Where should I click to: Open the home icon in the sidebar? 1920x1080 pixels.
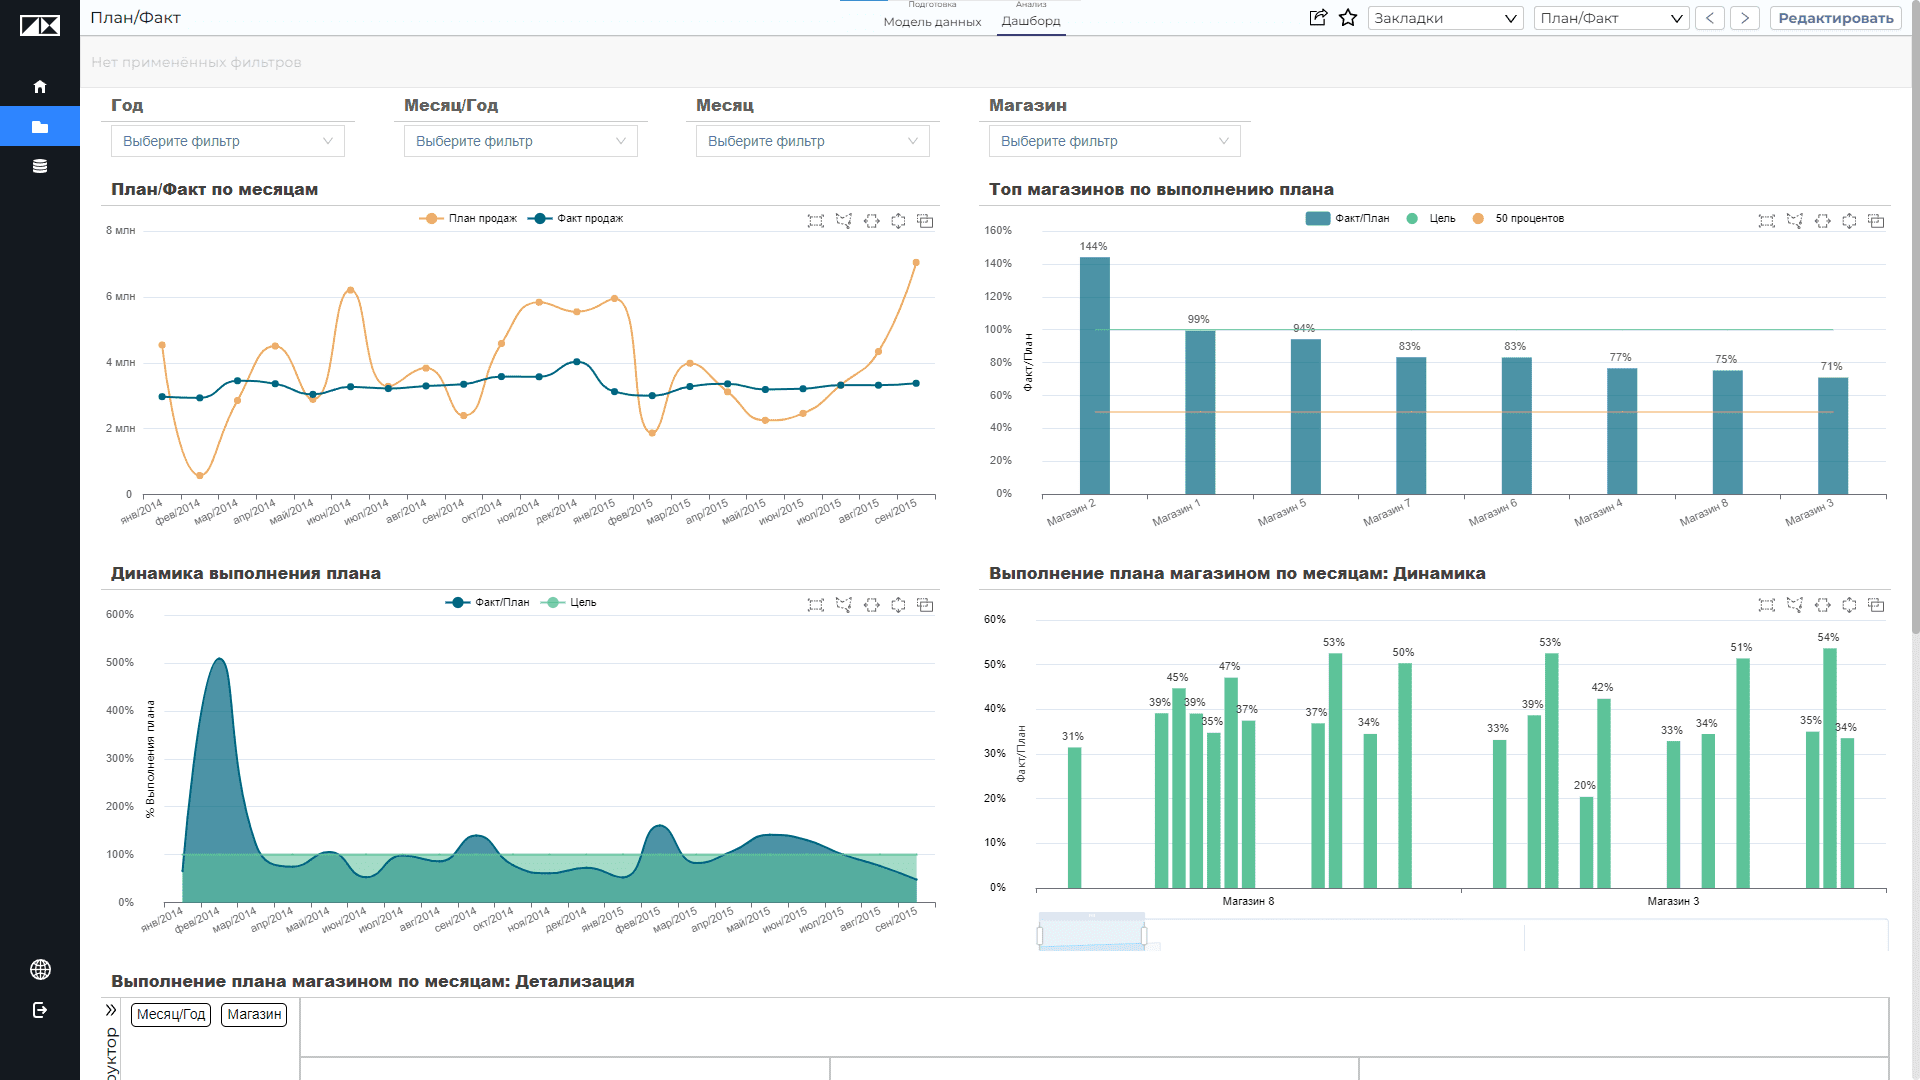pyautogui.click(x=40, y=87)
